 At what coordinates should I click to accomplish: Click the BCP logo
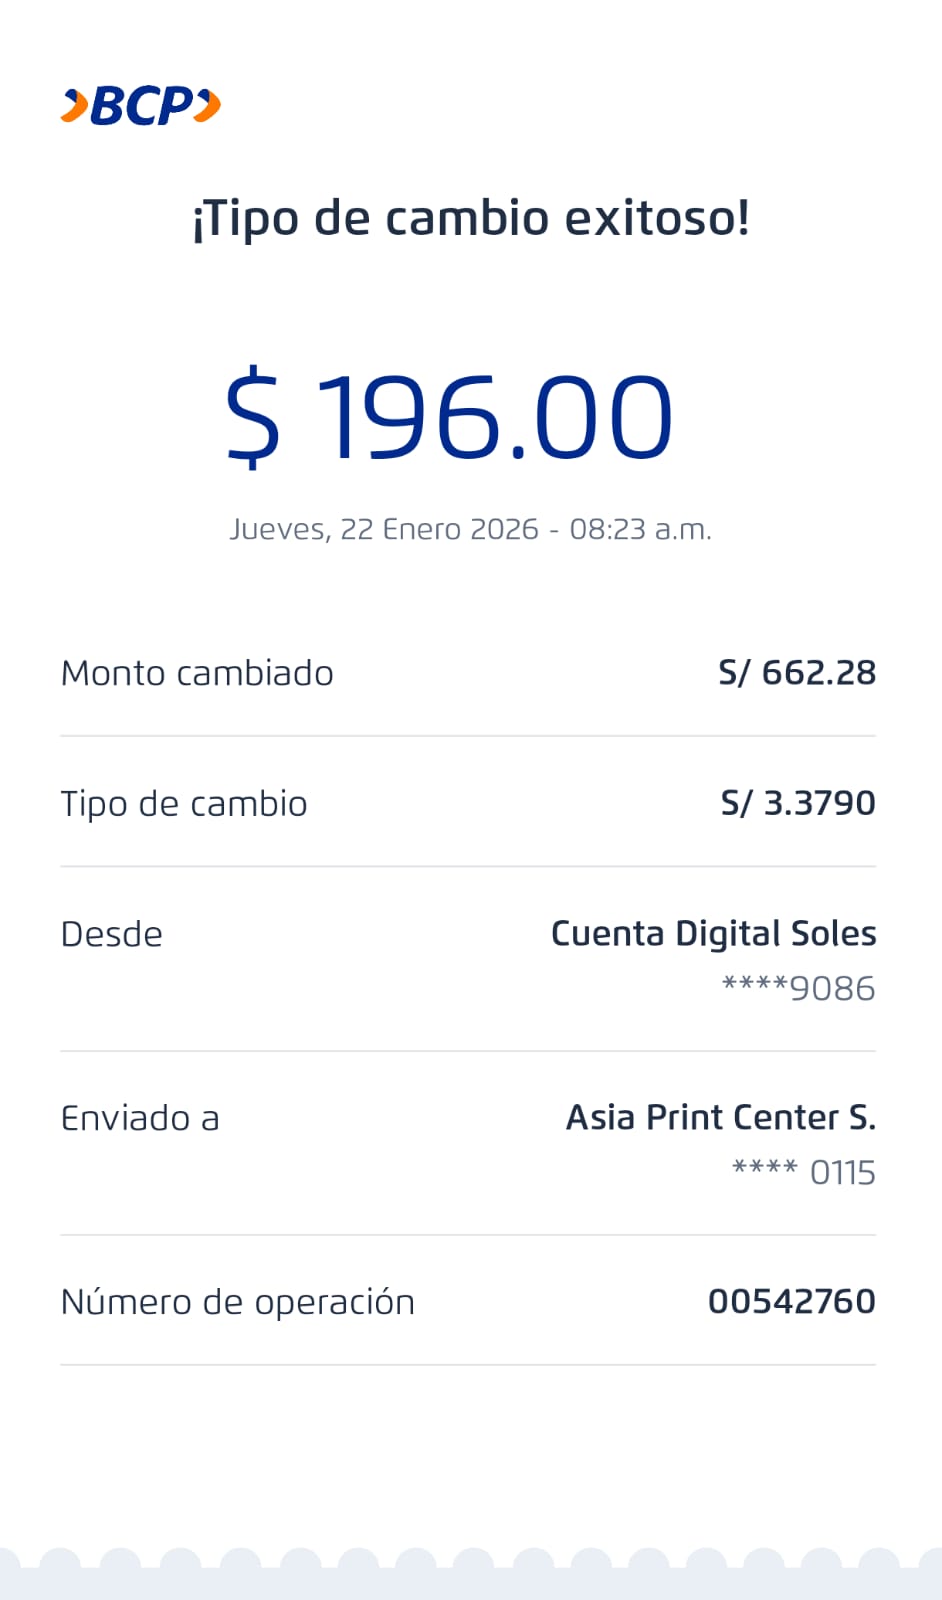point(141,106)
